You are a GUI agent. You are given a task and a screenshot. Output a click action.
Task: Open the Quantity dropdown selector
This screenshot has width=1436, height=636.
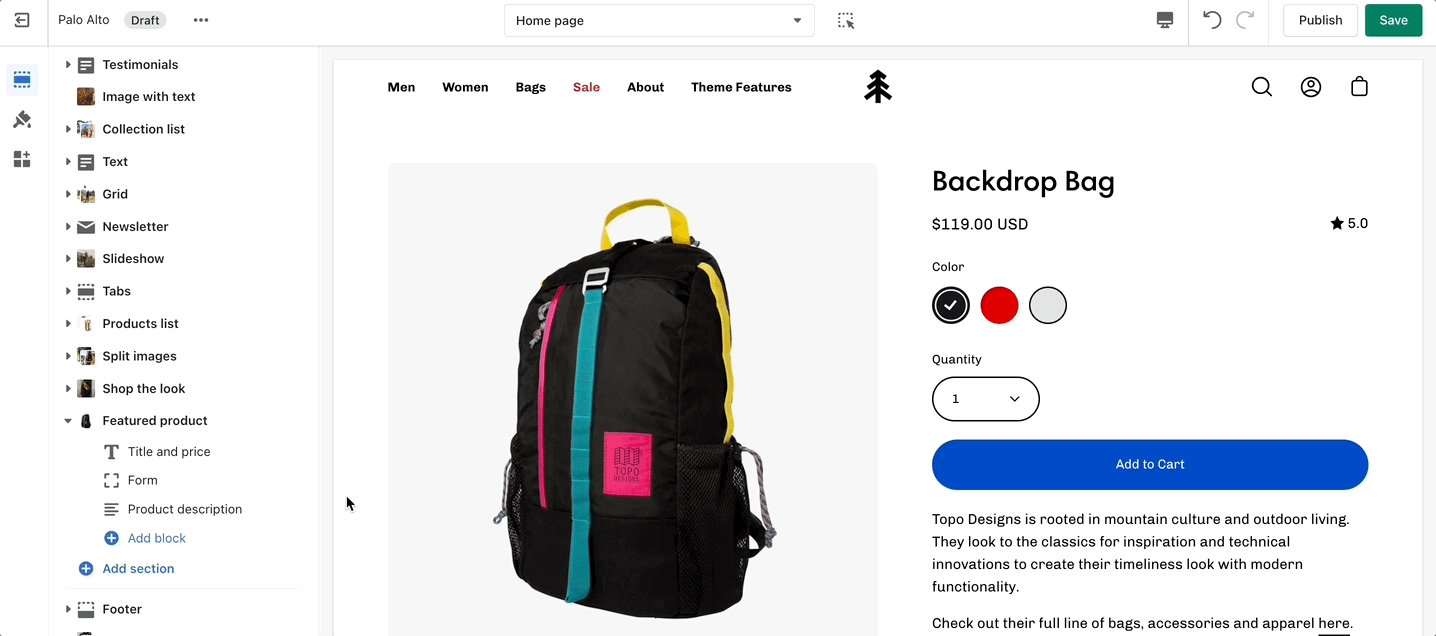[x=986, y=399]
